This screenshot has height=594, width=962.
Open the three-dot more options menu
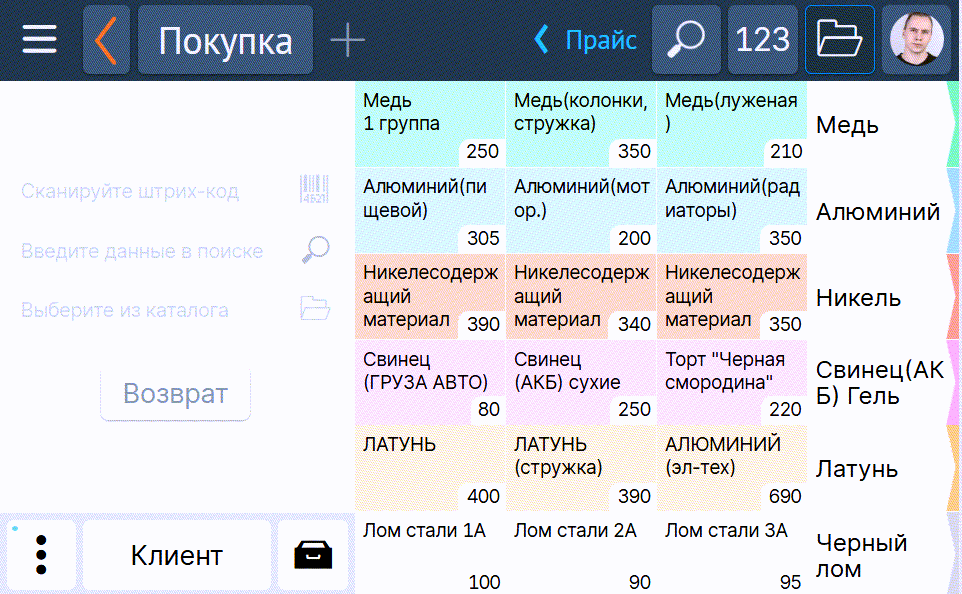(41, 555)
